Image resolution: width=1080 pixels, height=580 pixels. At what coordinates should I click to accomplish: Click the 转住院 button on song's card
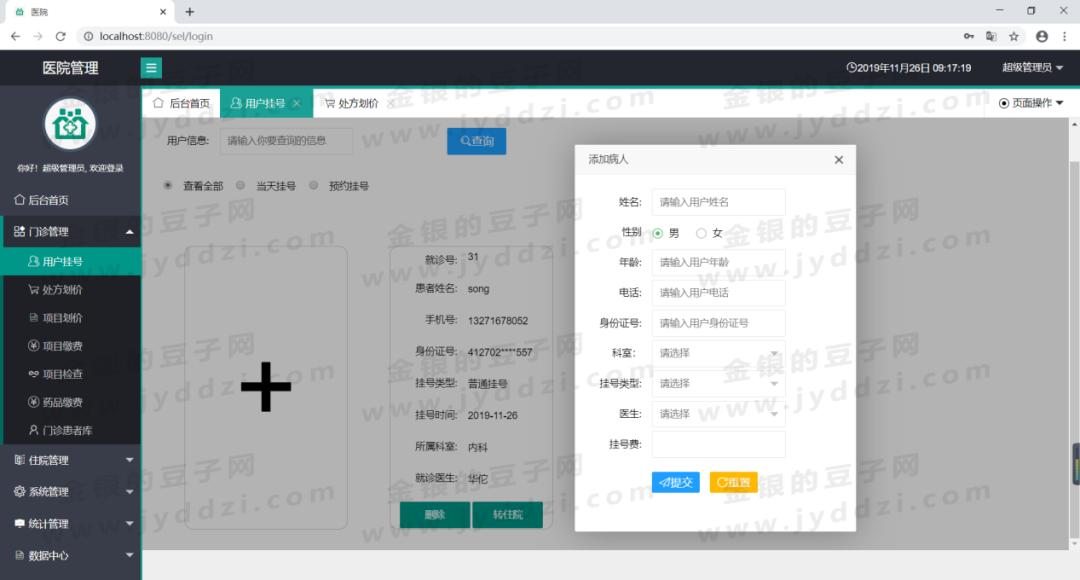508,515
